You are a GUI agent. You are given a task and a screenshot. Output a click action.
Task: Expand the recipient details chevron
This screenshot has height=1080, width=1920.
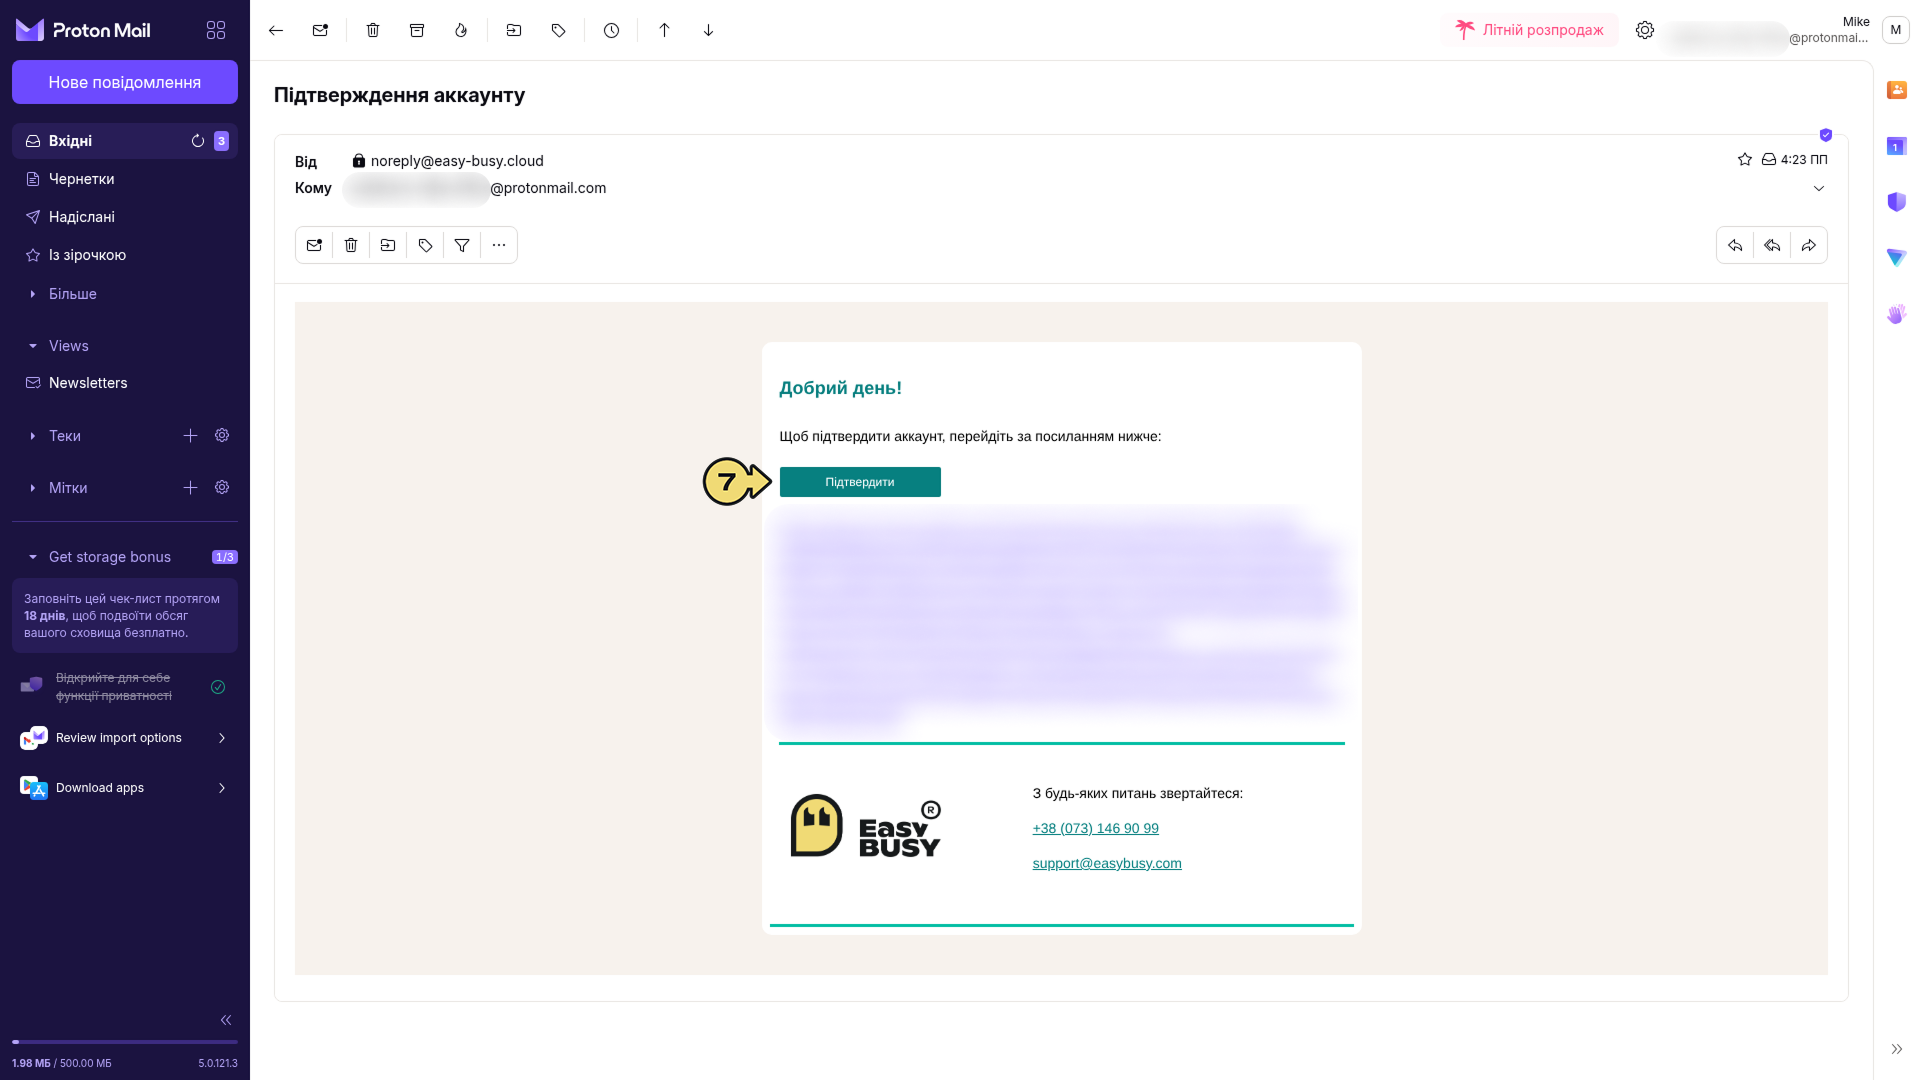(1819, 188)
